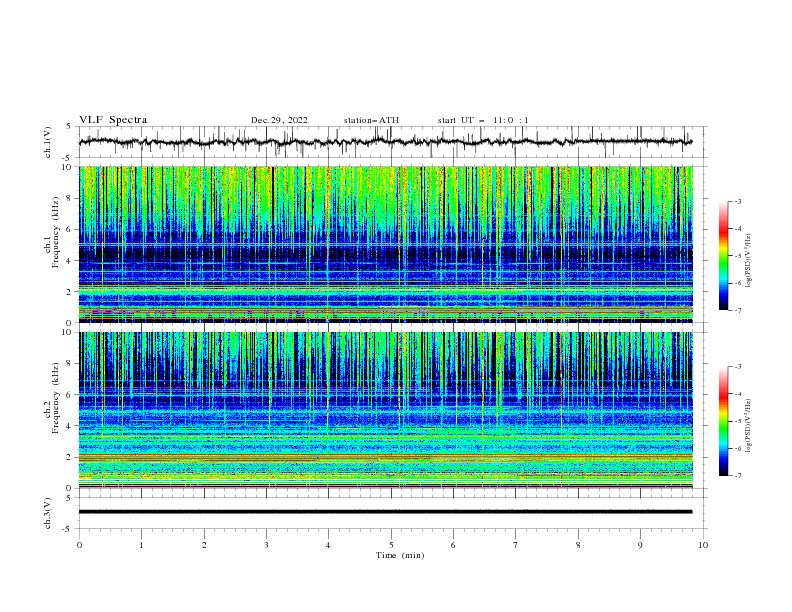Click the 'start UT = 11:0 :1' text
Viewport: 792px width, 612px height.
tap(483, 120)
